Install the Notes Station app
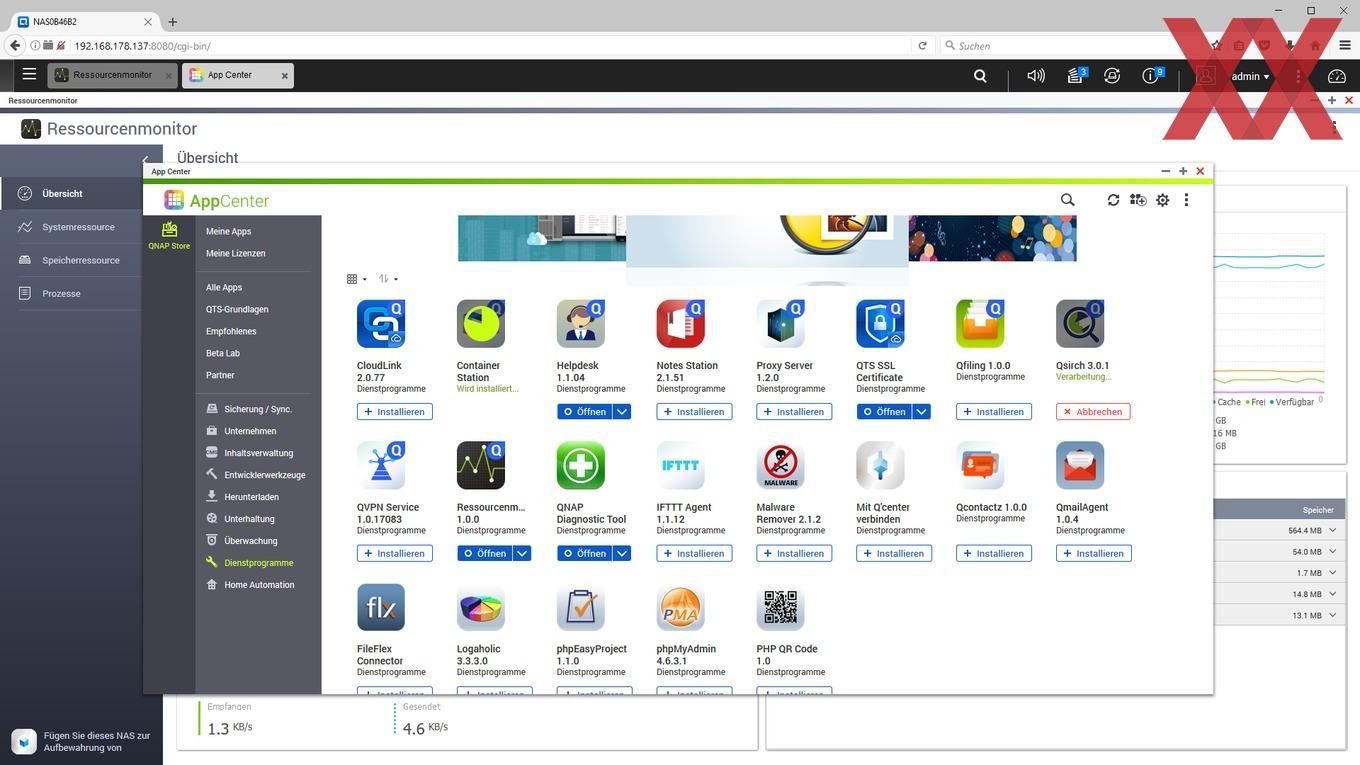Image resolution: width=1360 pixels, height=765 pixels. pyautogui.click(x=694, y=412)
